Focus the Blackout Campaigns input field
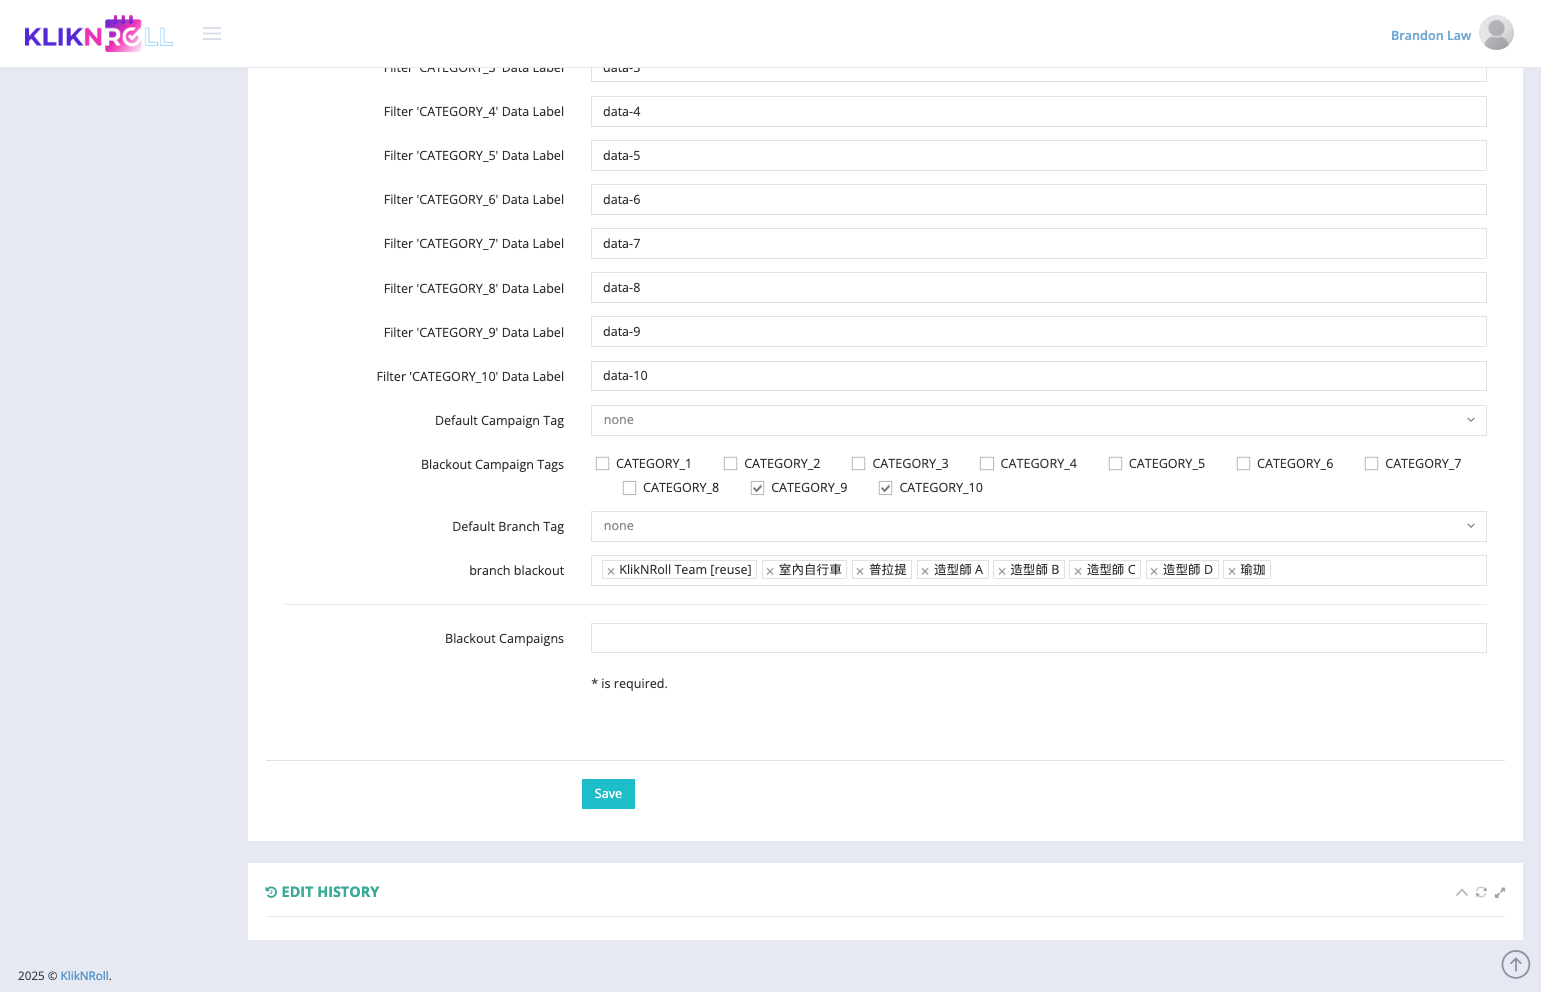Image resolution: width=1541 pixels, height=992 pixels. (x=1038, y=638)
